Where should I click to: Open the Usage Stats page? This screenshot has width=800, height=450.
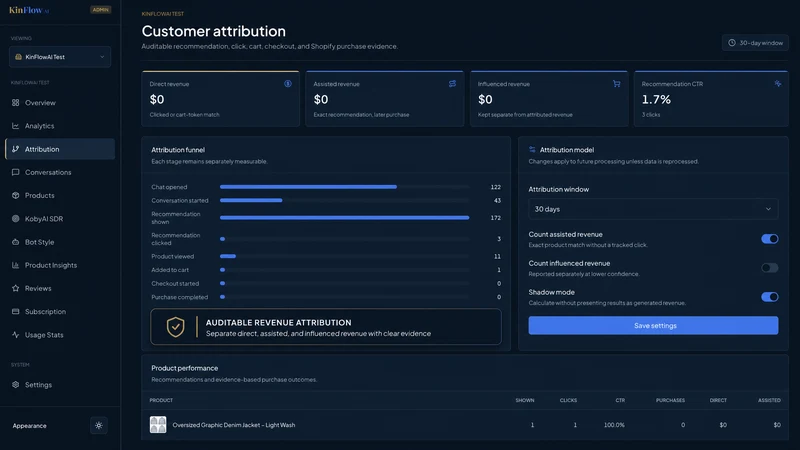click(x=60, y=335)
